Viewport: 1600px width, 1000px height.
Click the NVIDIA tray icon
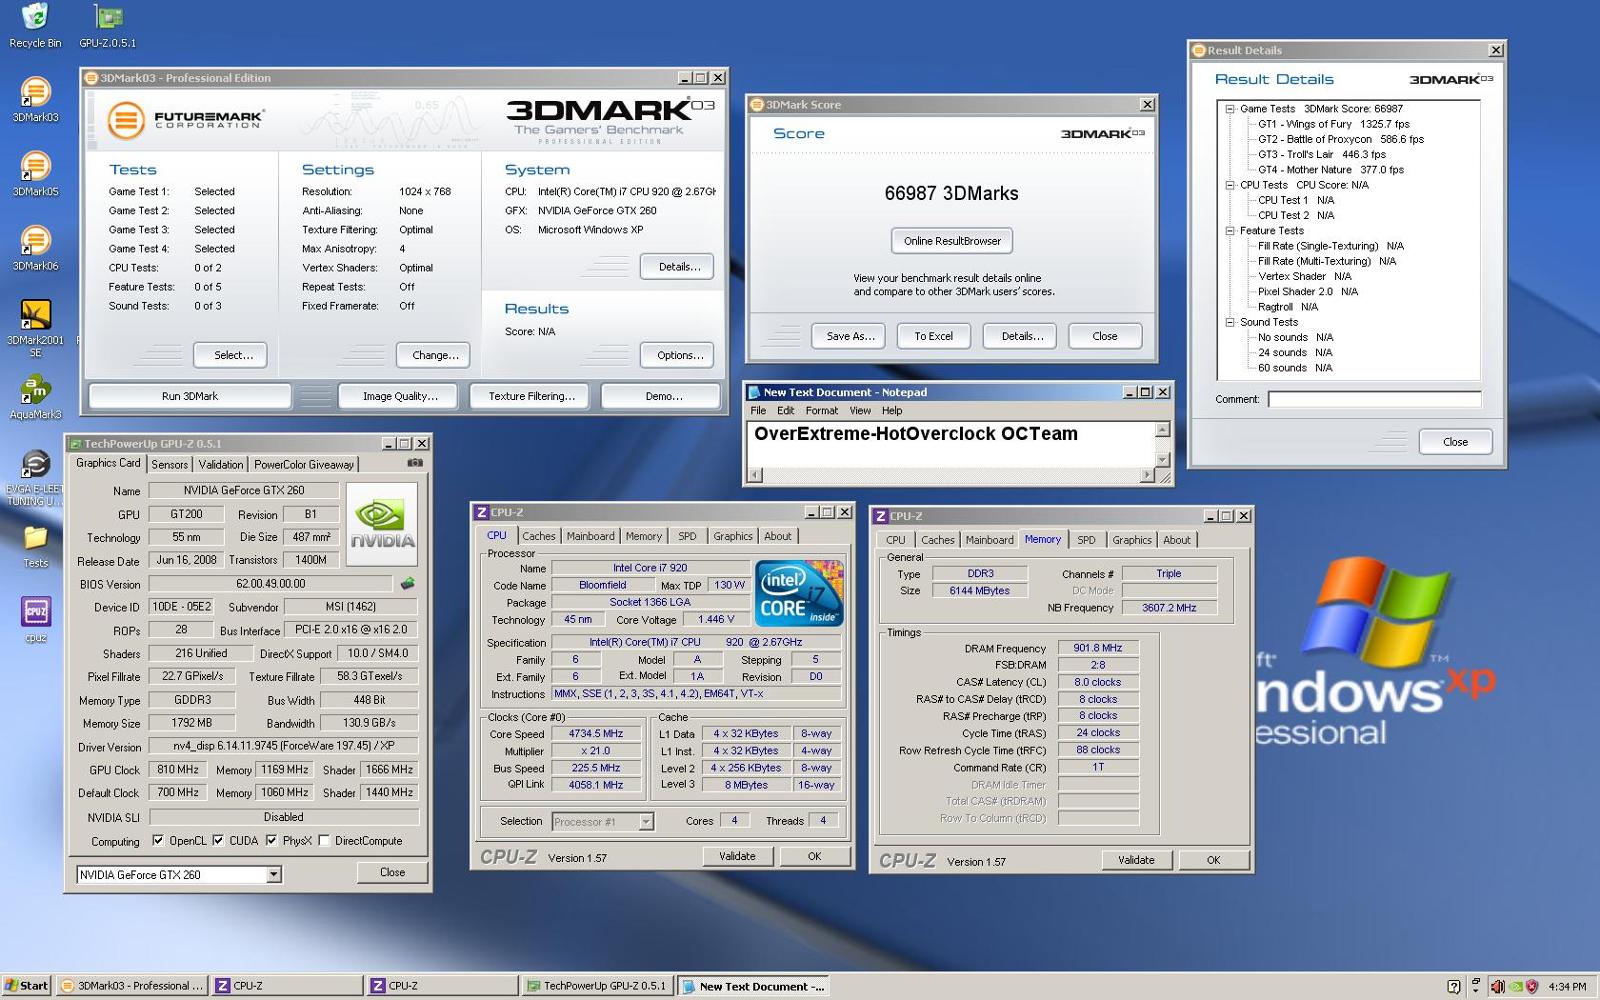[x=1515, y=986]
